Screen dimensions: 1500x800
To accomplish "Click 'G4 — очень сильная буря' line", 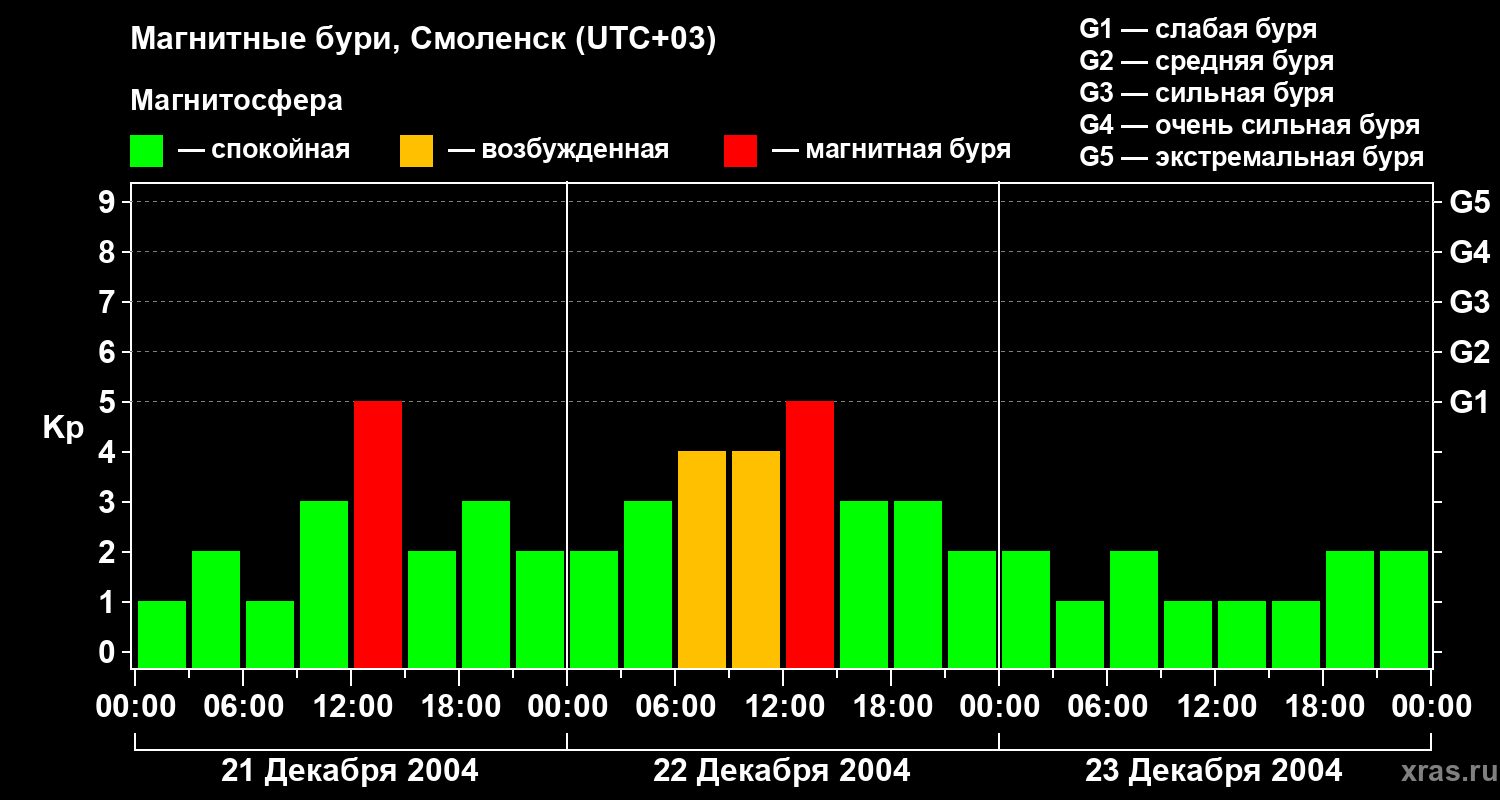I will [1249, 125].
